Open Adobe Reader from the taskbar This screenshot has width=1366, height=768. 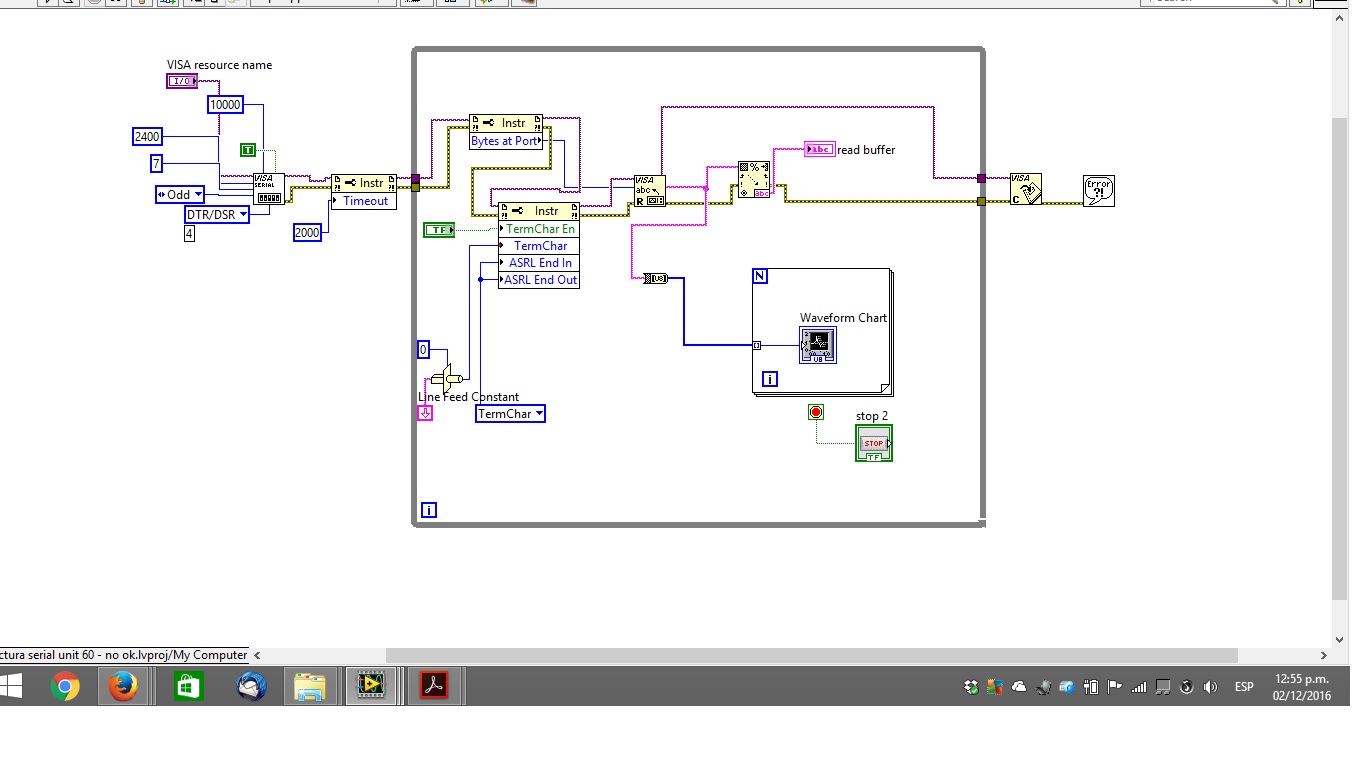click(434, 686)
